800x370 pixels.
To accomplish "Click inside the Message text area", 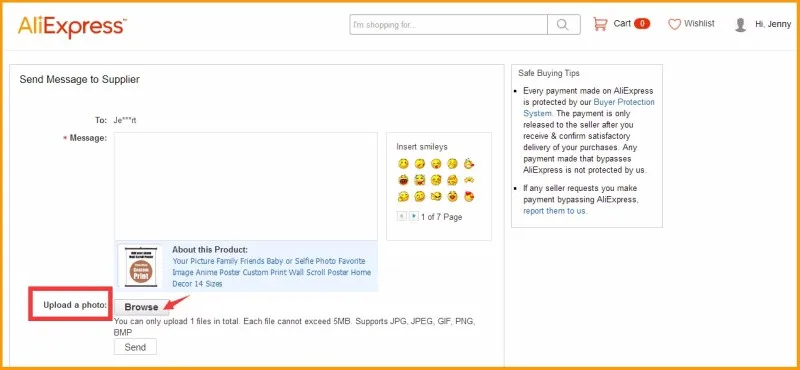I will pyautogui.click(x=246, y=186).
